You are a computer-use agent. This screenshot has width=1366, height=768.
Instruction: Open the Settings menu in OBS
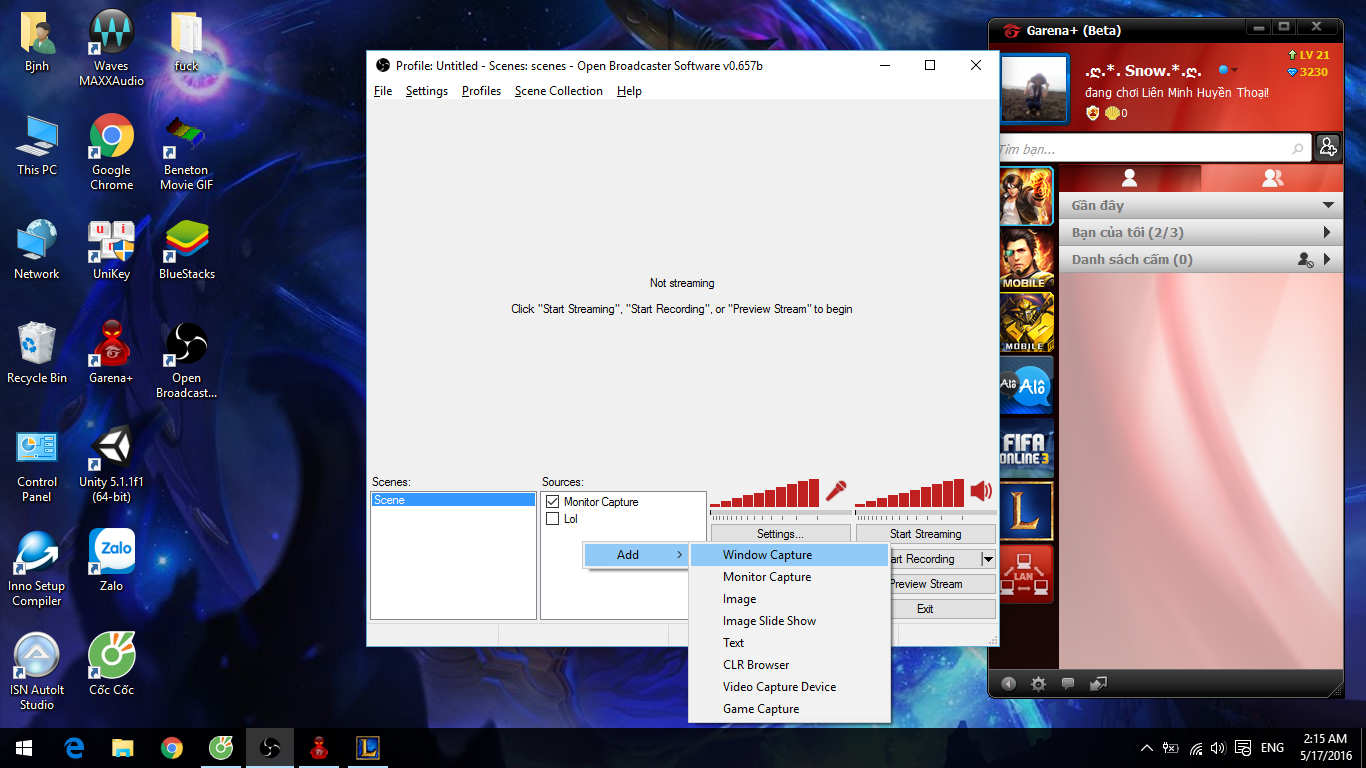(427, 91)
